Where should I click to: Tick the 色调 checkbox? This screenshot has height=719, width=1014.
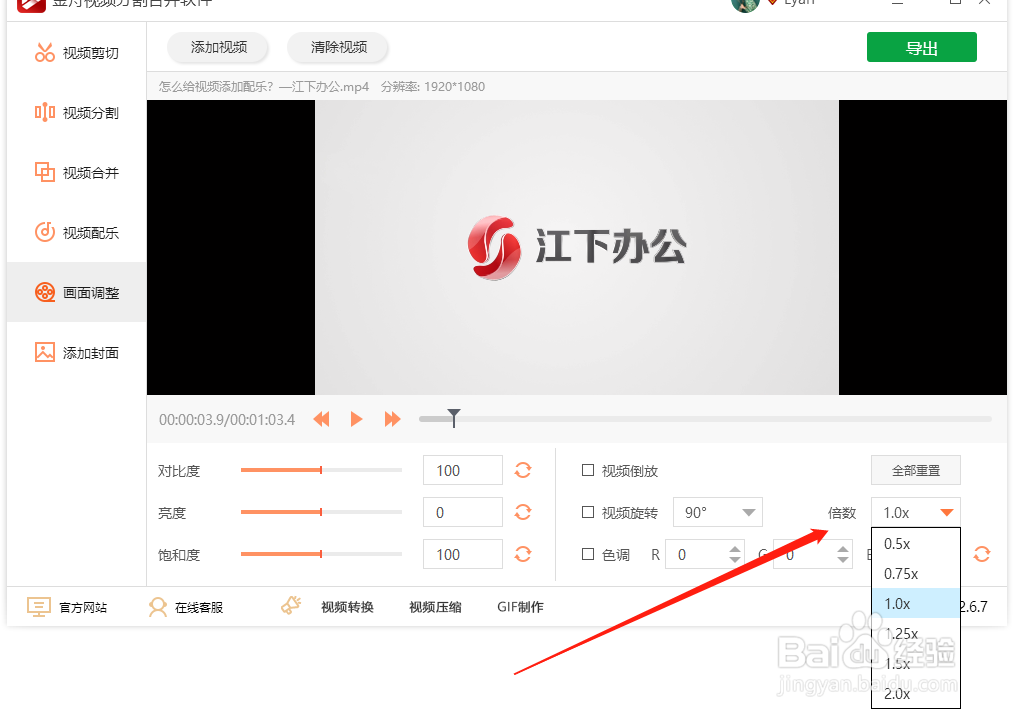588,554
